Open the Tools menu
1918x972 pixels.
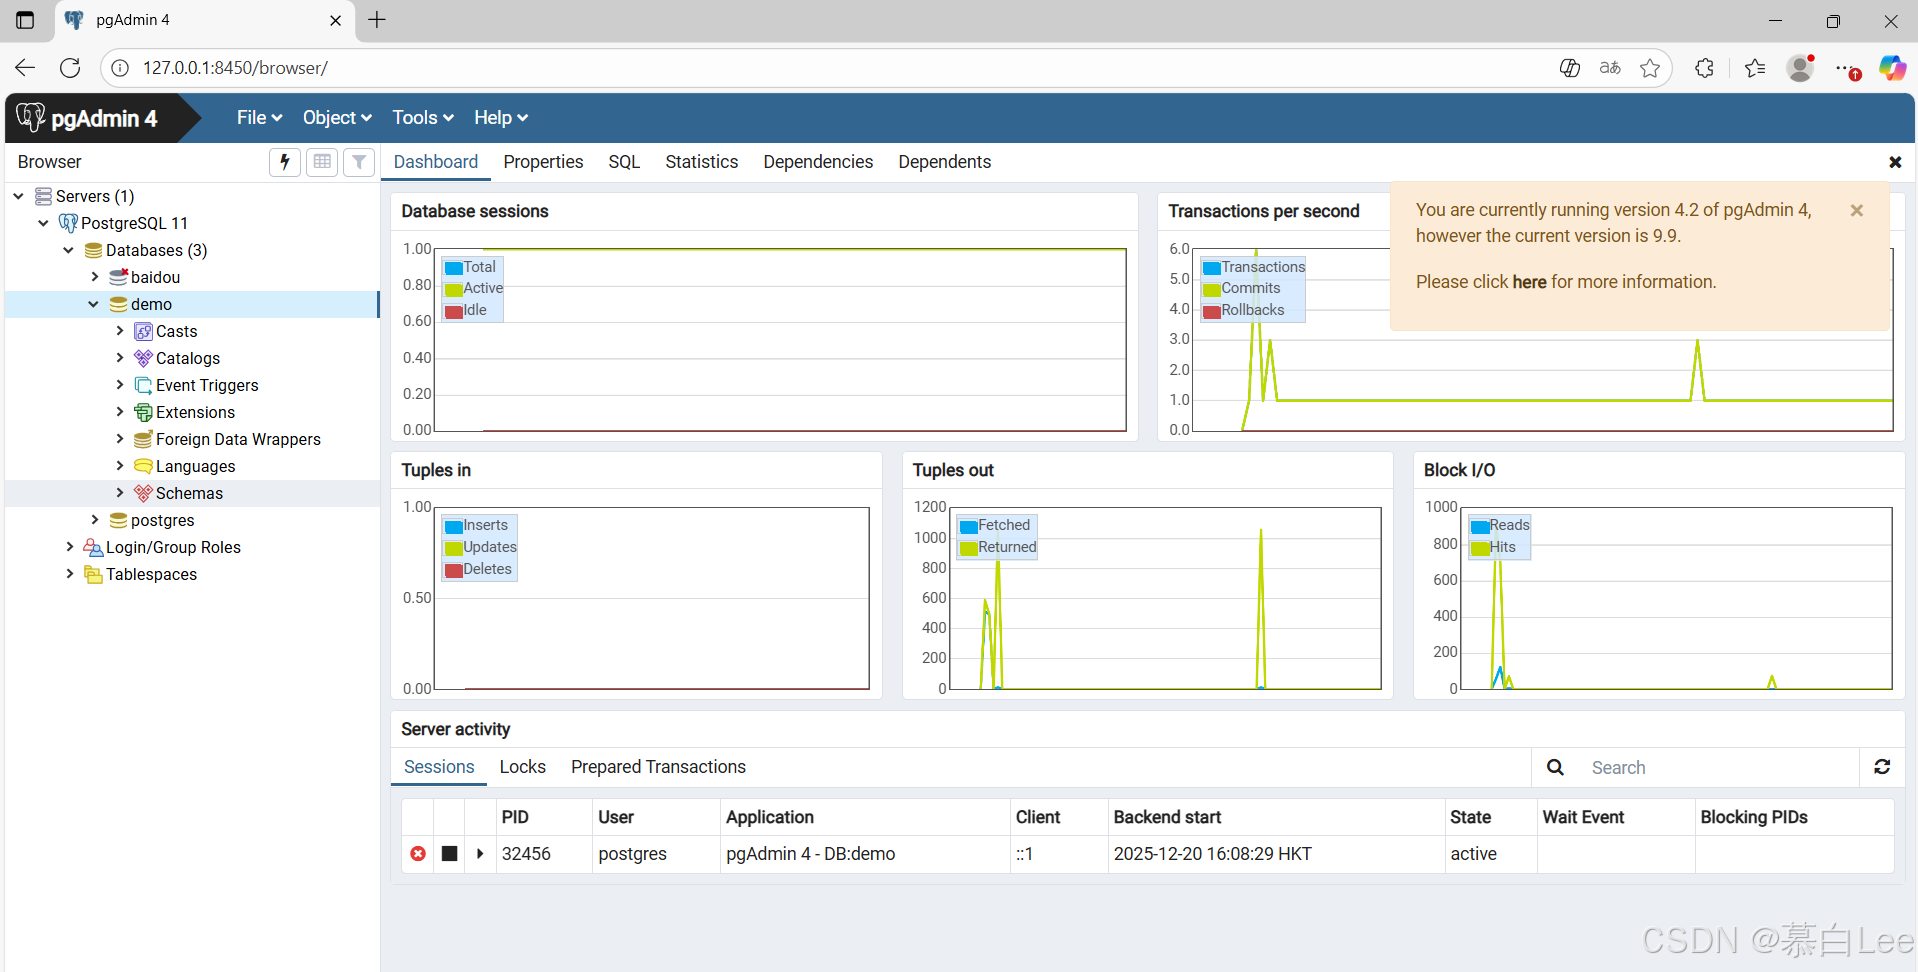[x=423, y=117]
